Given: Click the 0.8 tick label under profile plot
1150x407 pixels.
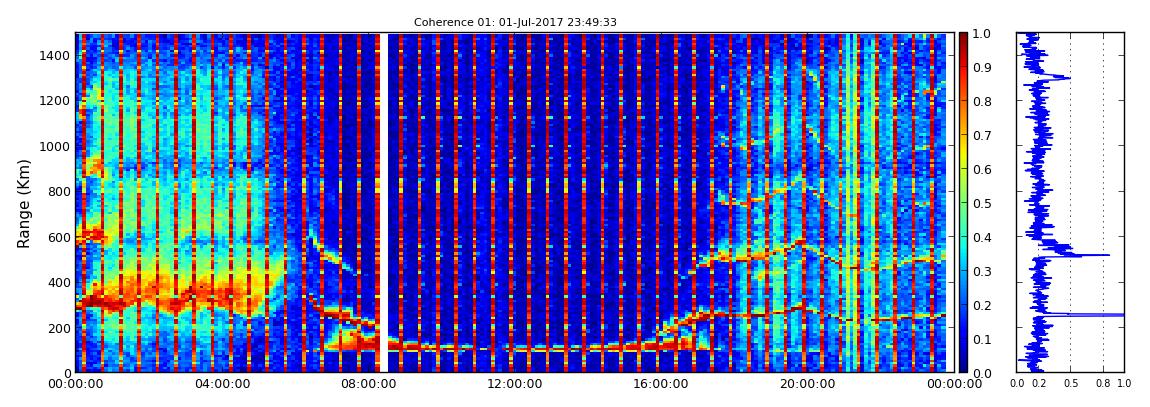Looking at the screenshot, I should (x=1104, y=384).
